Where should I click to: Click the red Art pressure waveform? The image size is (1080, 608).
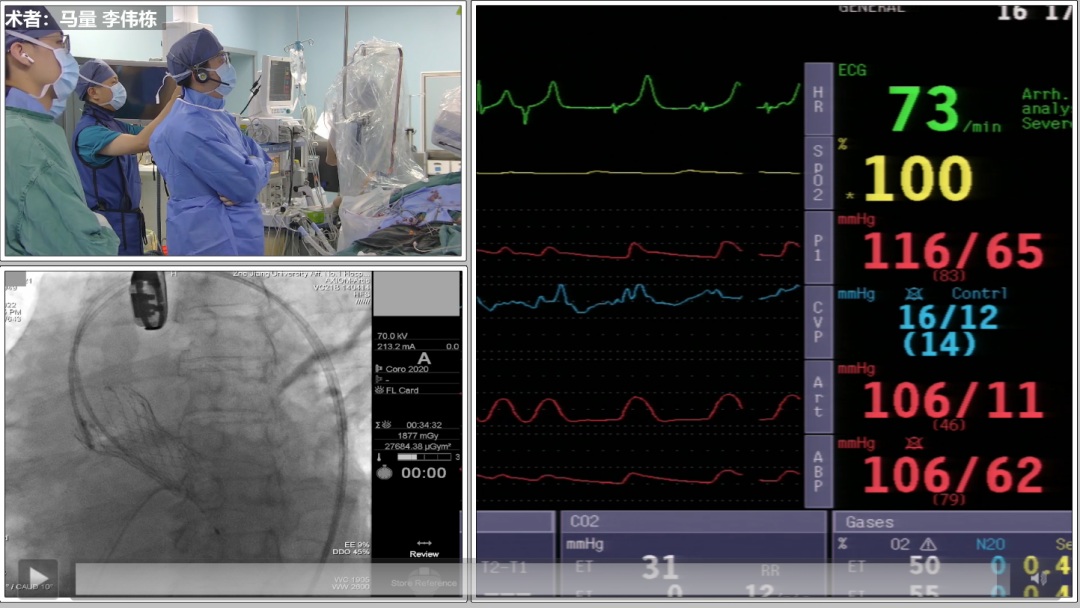point(638,408)
